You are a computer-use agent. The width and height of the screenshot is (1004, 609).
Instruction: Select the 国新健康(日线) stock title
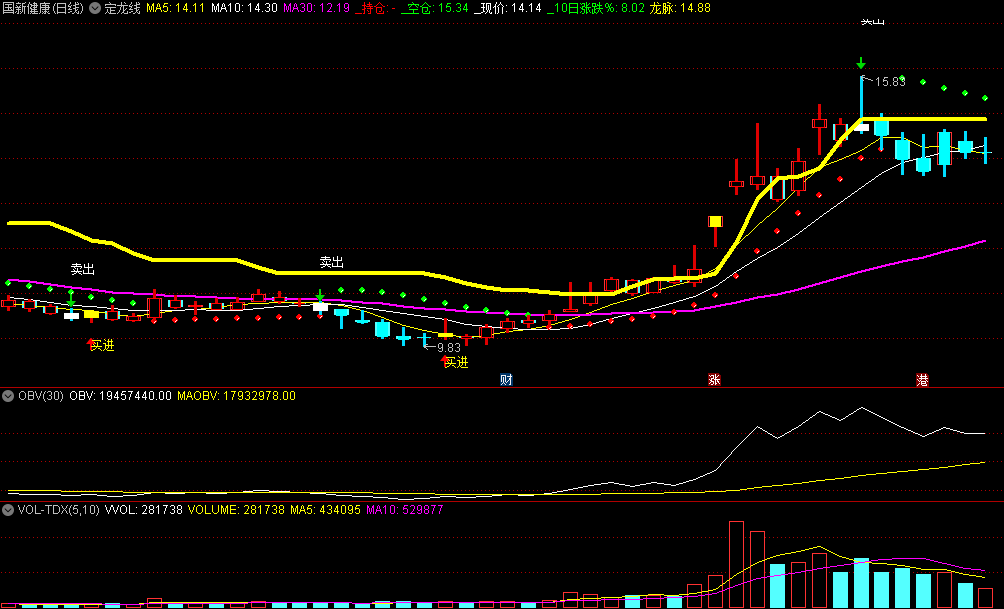[x=43, y=8]
